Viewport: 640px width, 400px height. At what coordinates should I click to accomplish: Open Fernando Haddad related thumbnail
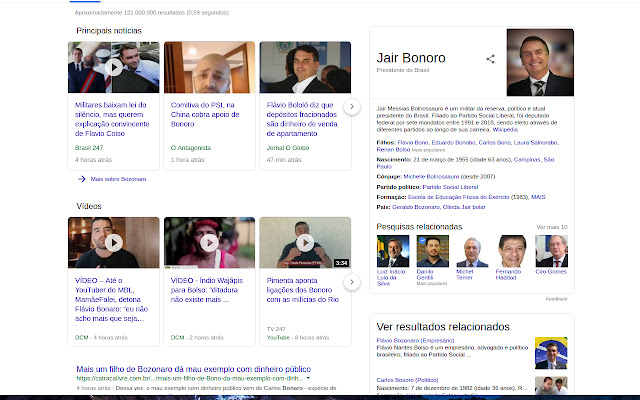512,251
